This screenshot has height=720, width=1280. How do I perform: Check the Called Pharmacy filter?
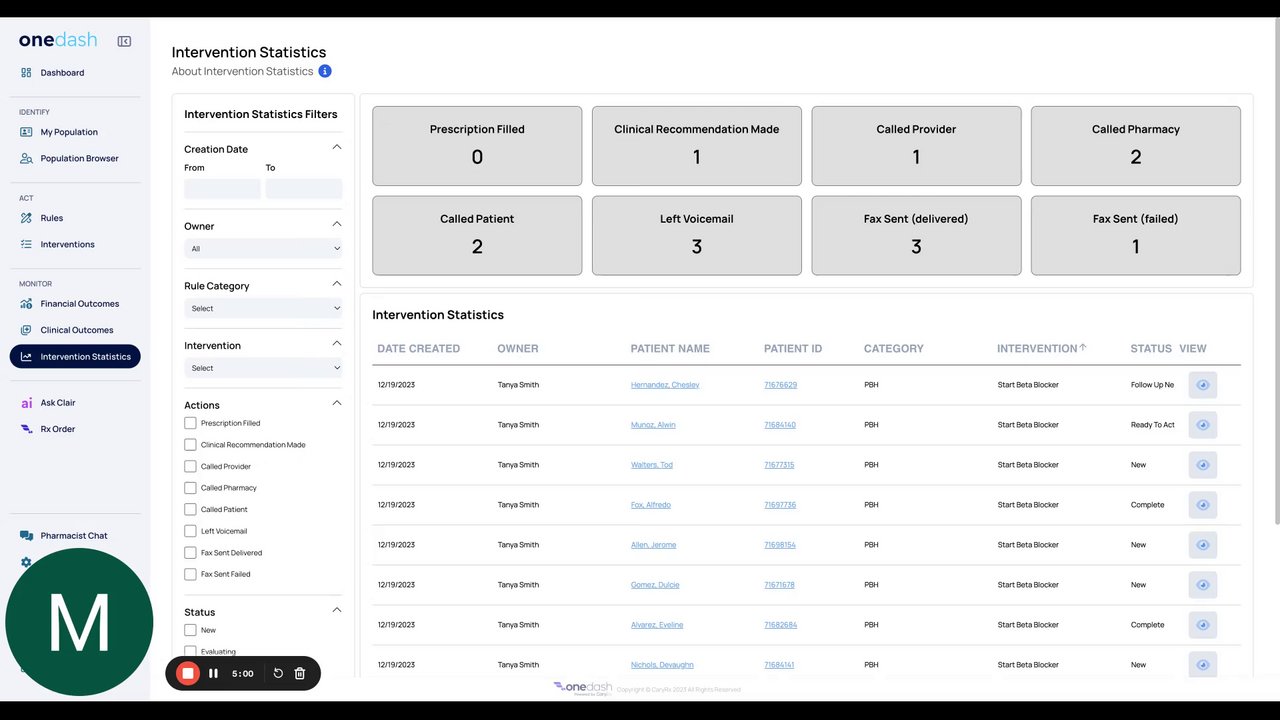(x=190, y=488)
